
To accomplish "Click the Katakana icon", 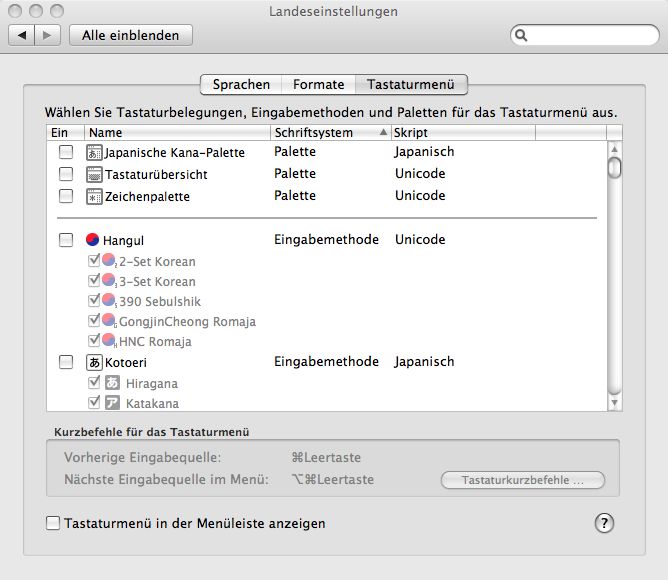I will coord(112,403).
